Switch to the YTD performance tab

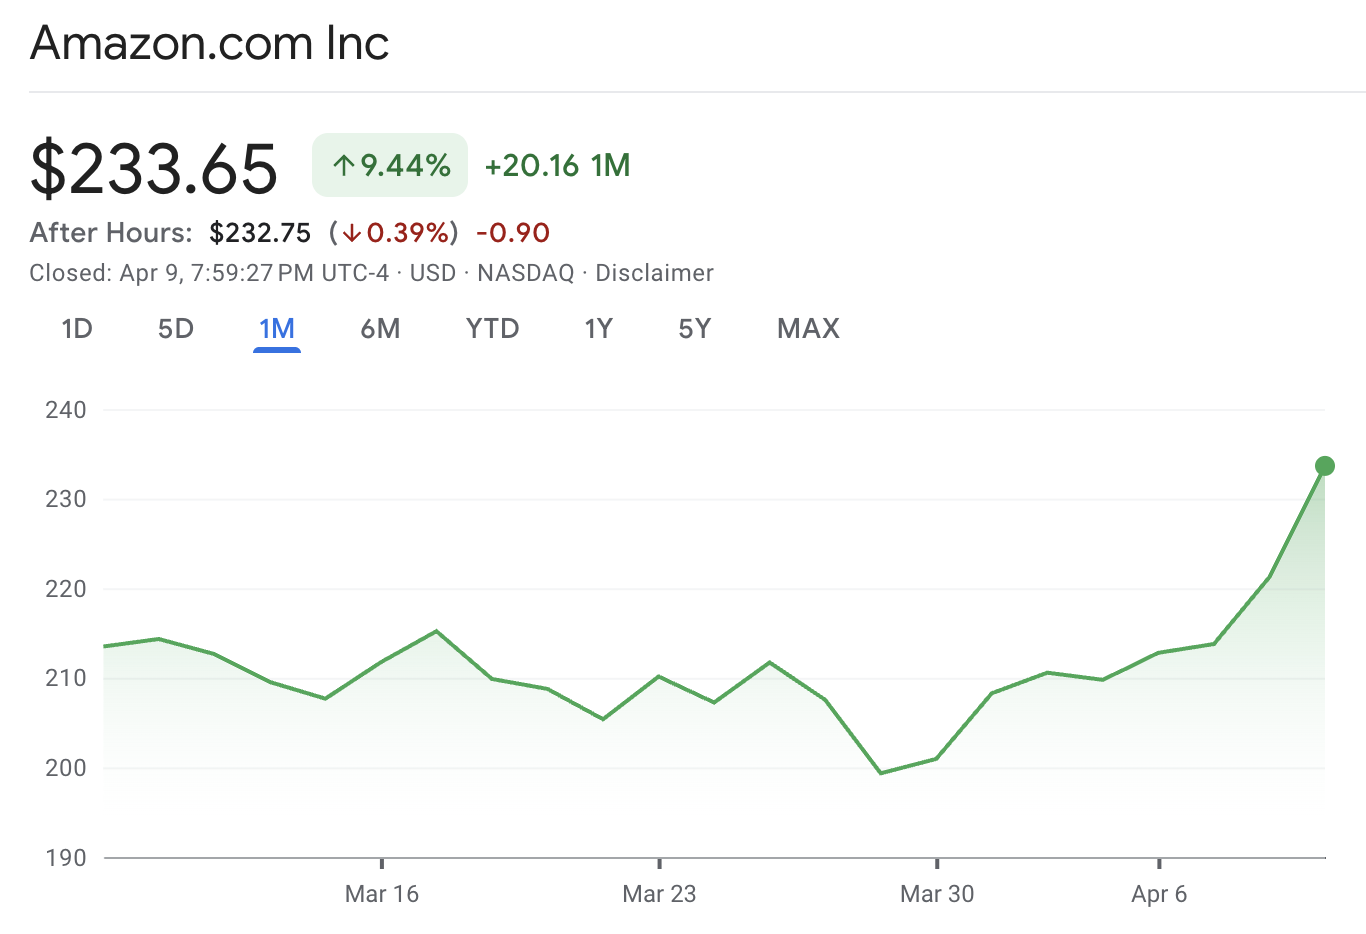click(492, 328)
